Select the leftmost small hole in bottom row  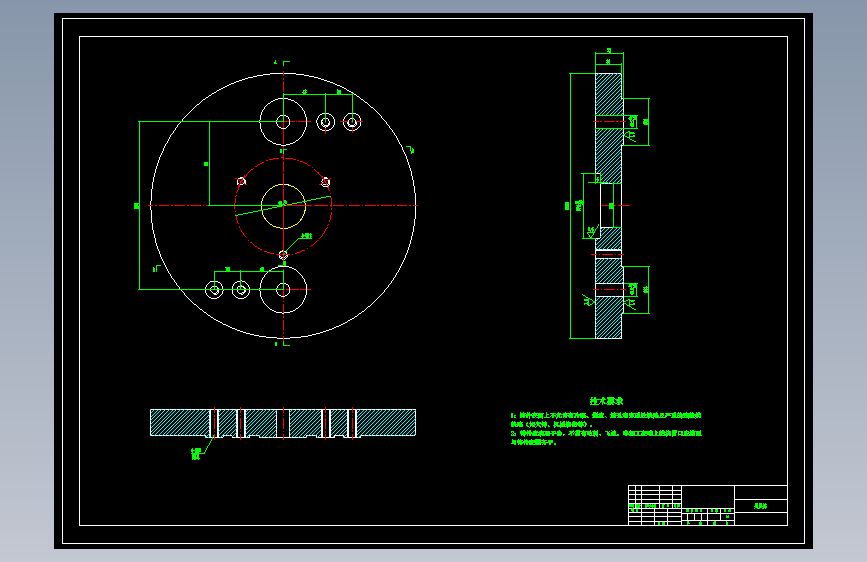pyautogui.click(x=214, y=289)
